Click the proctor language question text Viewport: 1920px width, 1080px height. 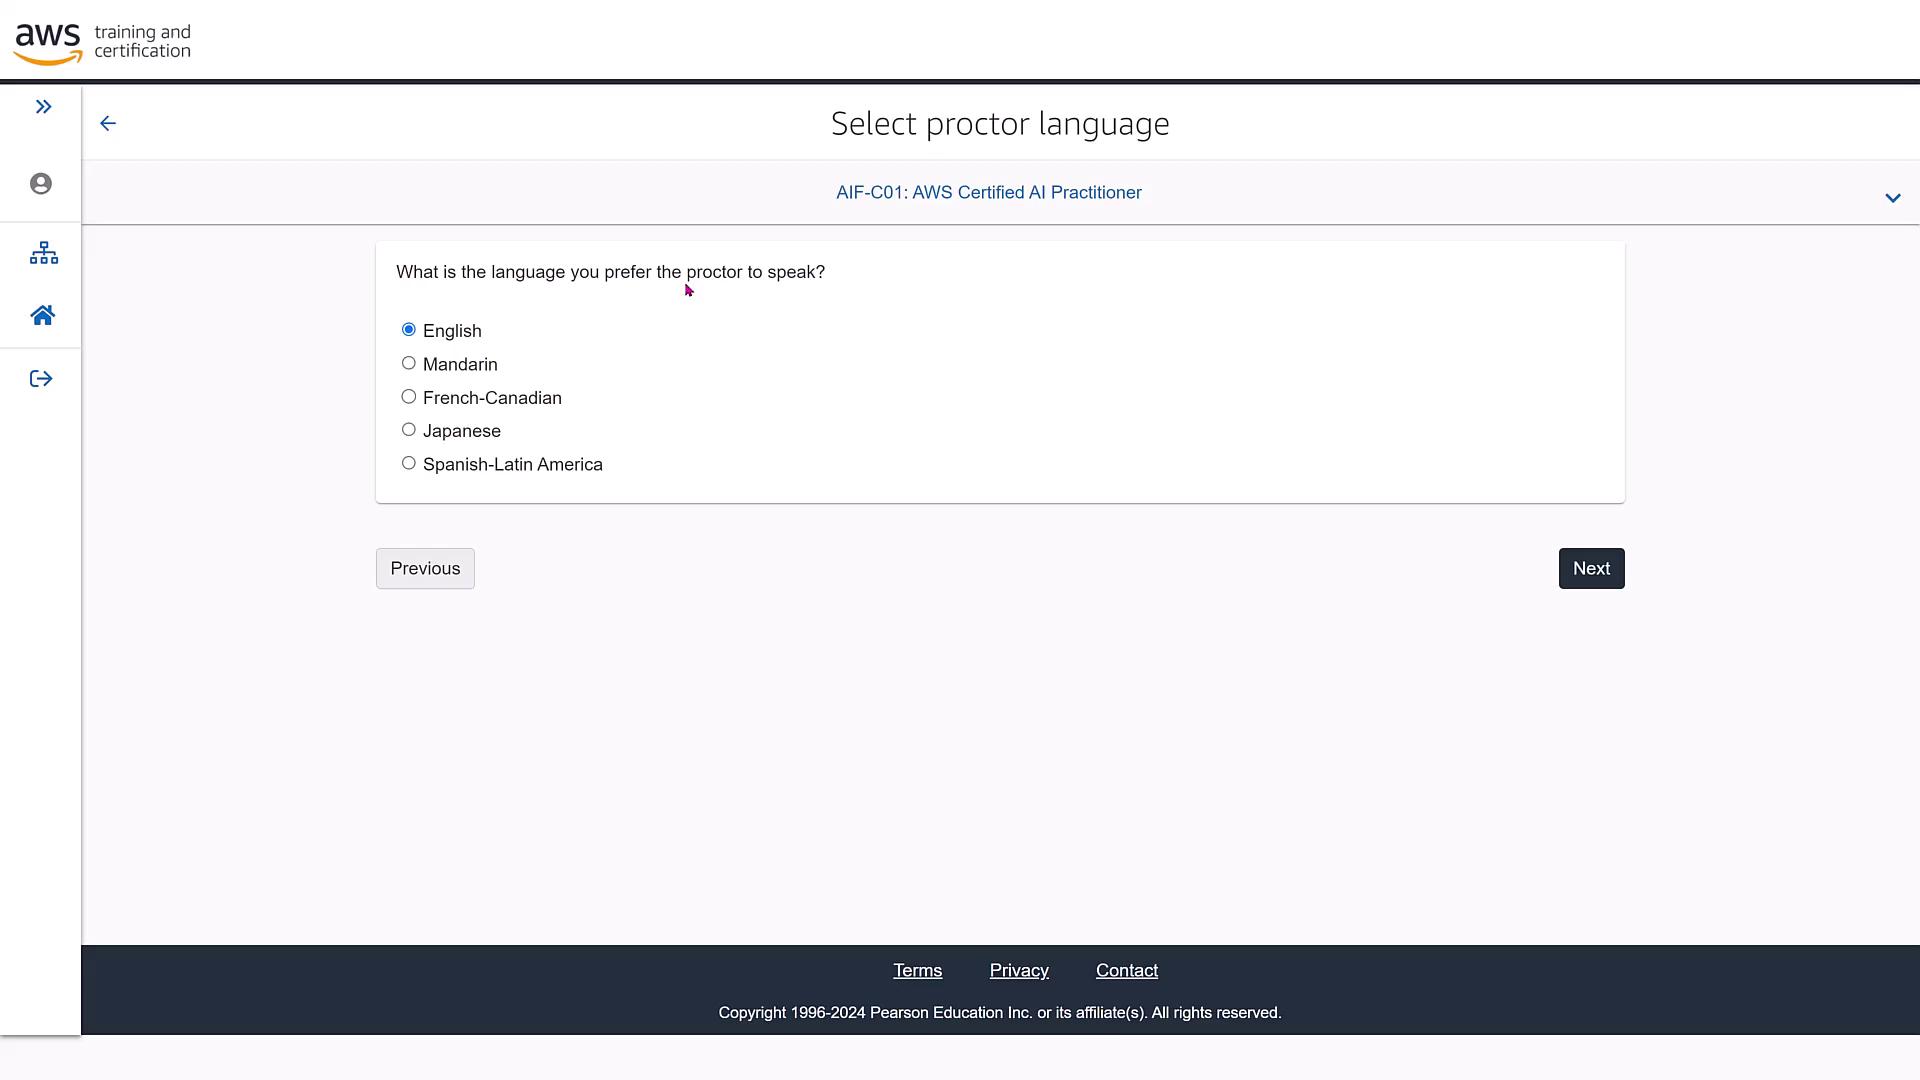tap(610, 272)
